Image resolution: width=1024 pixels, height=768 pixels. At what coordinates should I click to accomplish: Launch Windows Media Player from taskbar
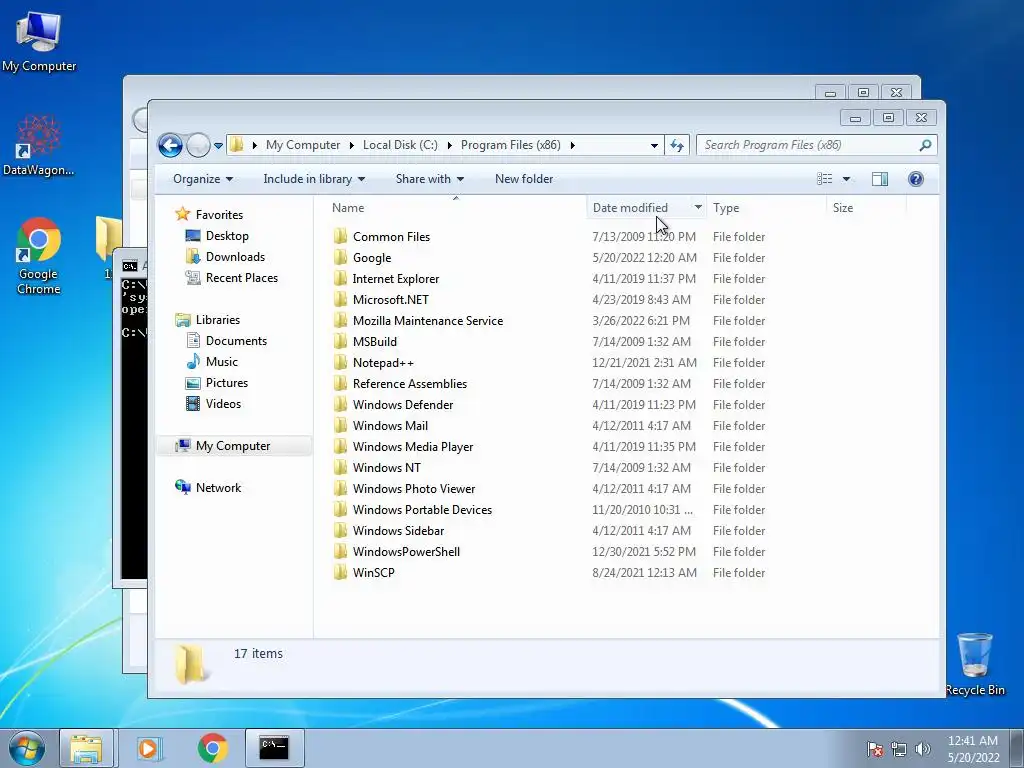pos(148,748)
